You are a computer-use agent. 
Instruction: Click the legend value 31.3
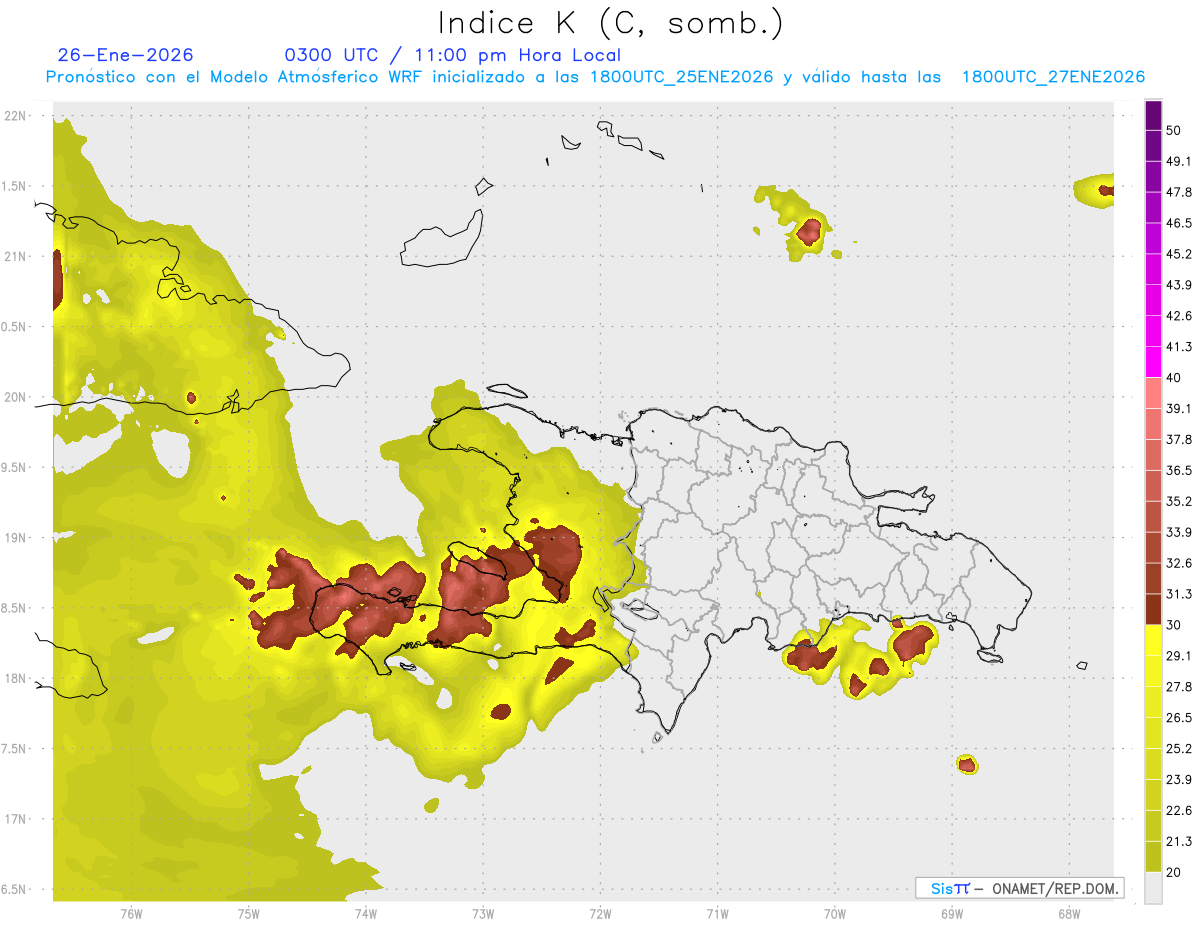coord(1179,594)
